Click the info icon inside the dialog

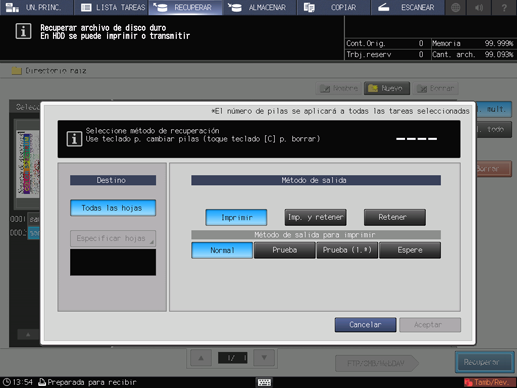pyautogui.click(x=74, y=139)
